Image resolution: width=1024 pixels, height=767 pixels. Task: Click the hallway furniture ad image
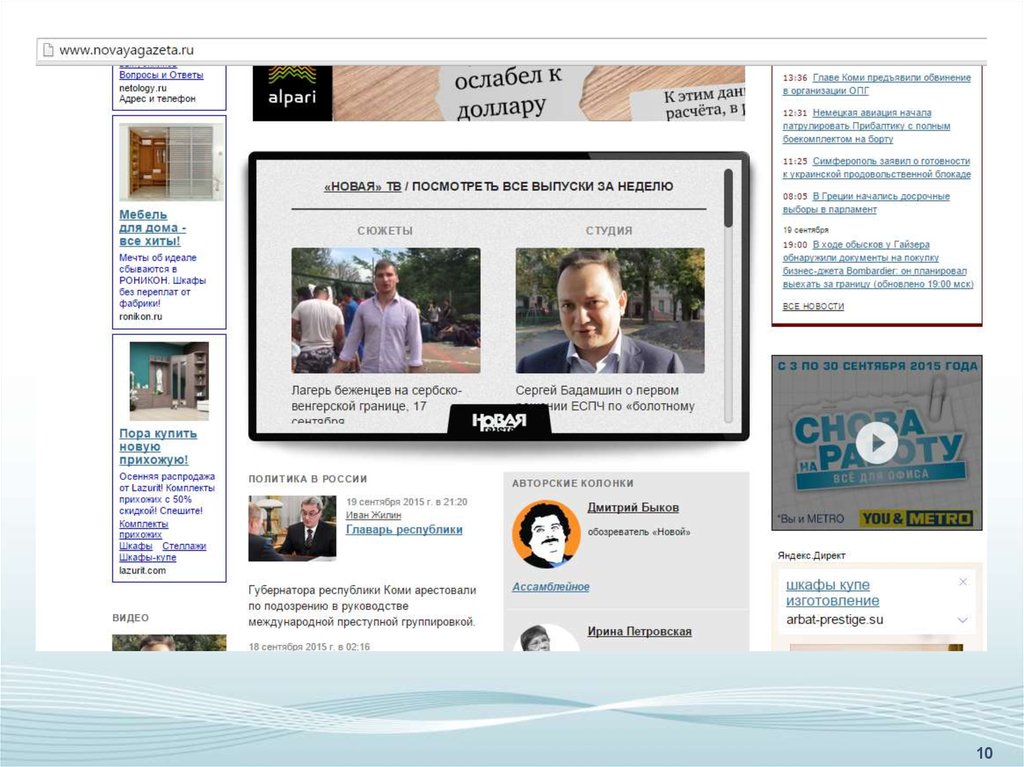click(x=169, y=381)
